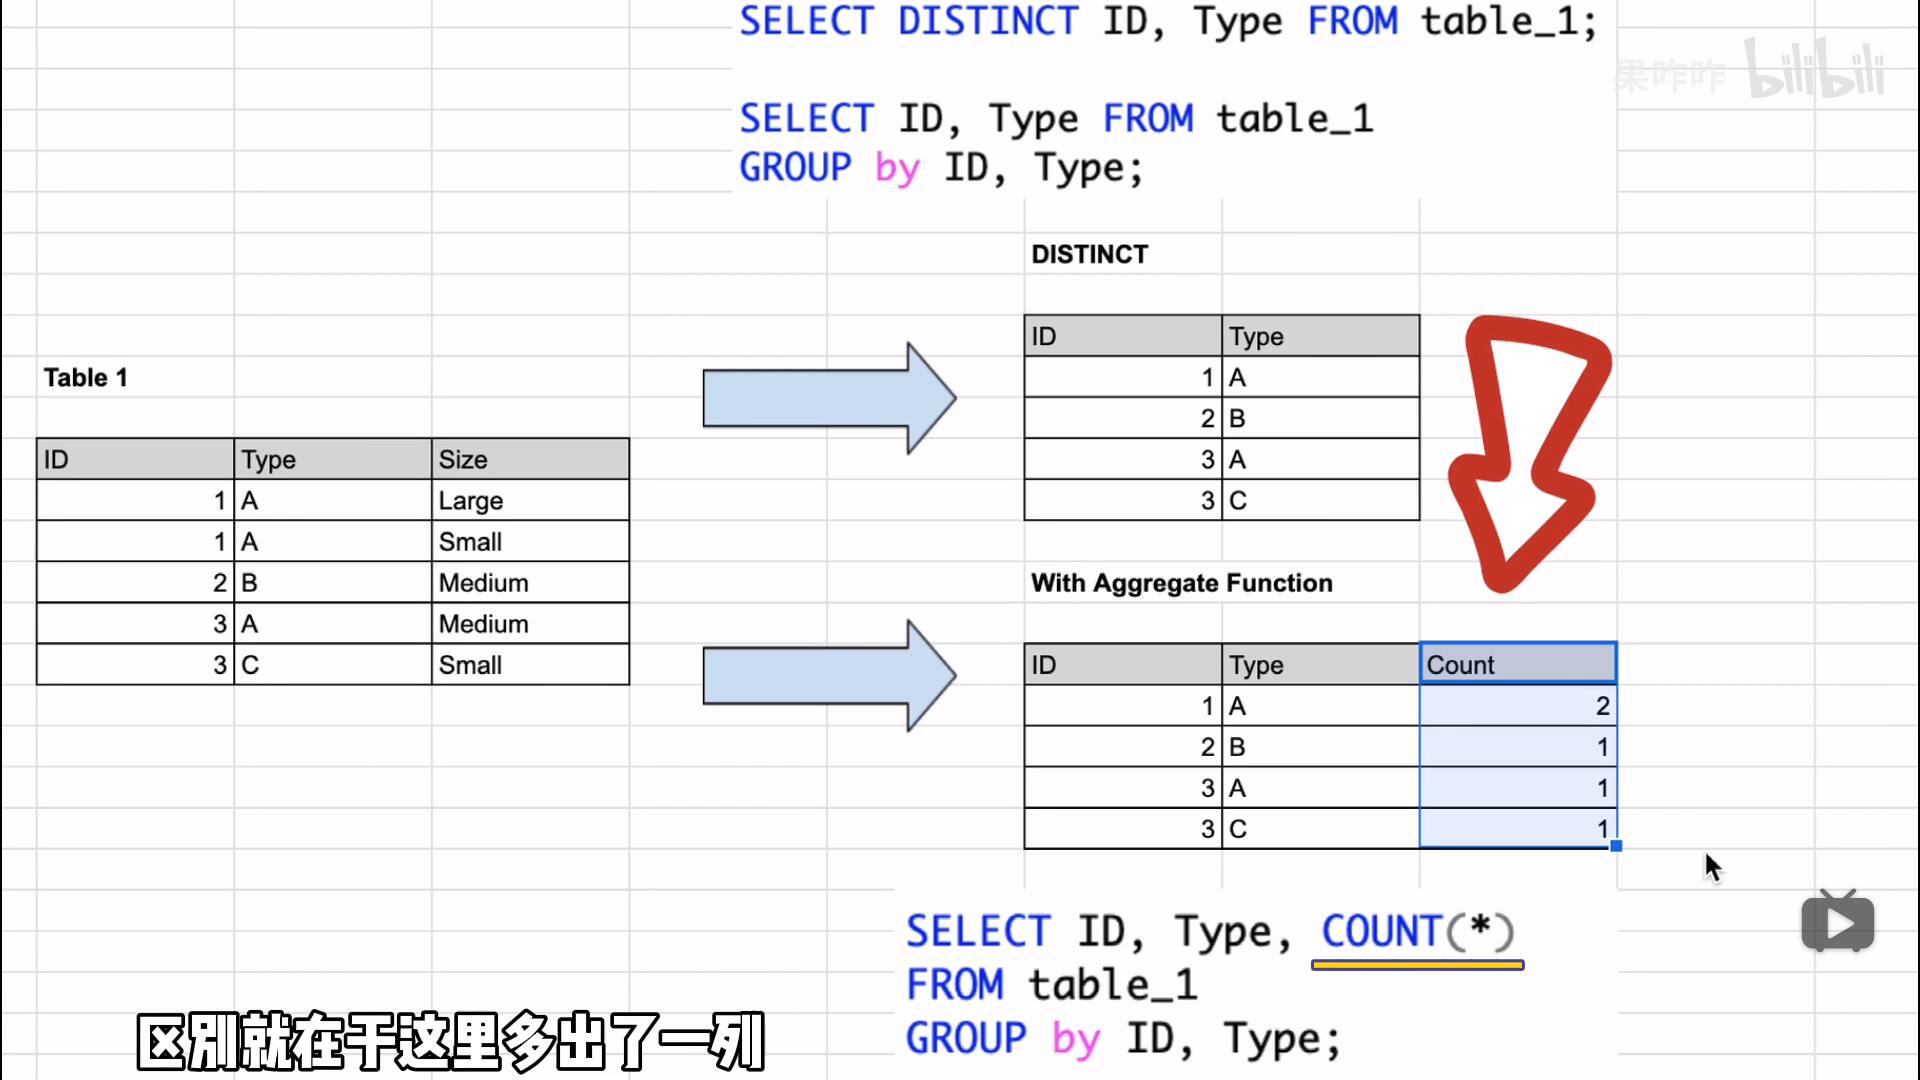
Task: Click the bilibili TV play icon
Action: 1837,922
